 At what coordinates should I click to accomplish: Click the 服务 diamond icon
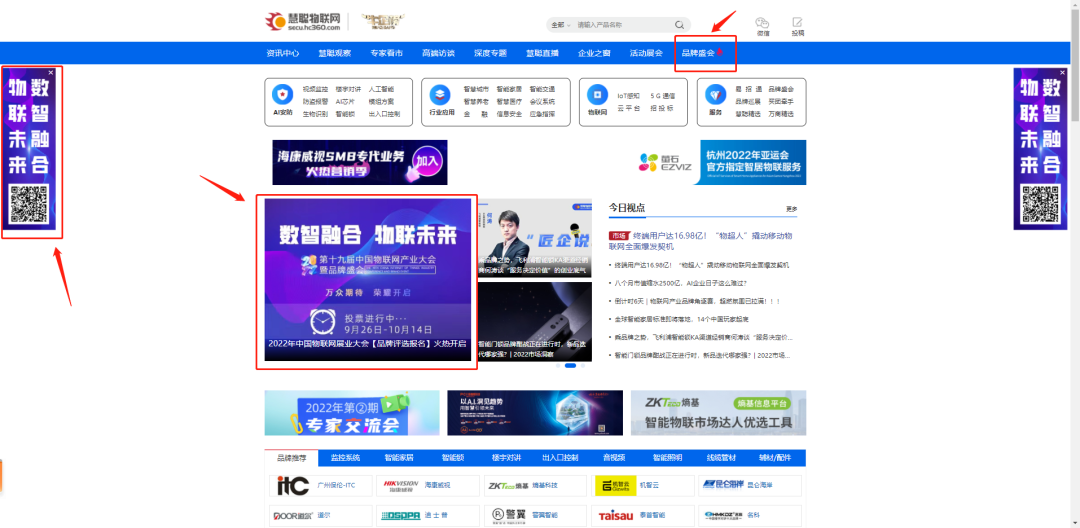[x=715, y=94]
